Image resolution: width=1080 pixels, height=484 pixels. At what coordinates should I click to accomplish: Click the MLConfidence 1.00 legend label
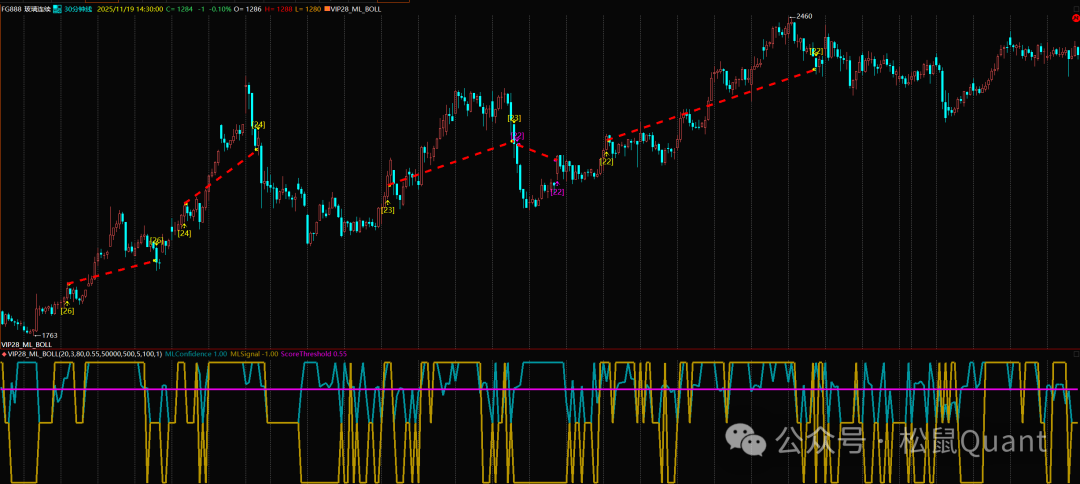(196, 354)
